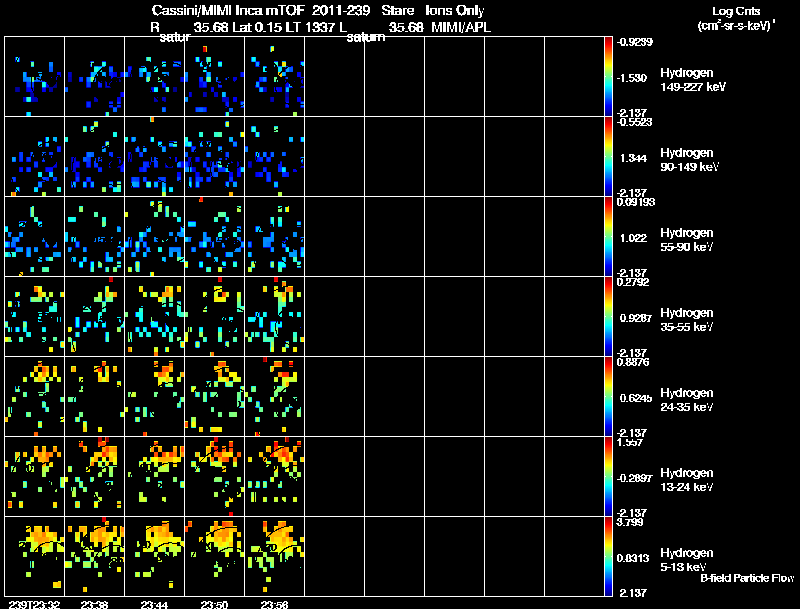800x609 pixels.
Task: Click the '3.799' color scale value
Action: pos(630,523)
